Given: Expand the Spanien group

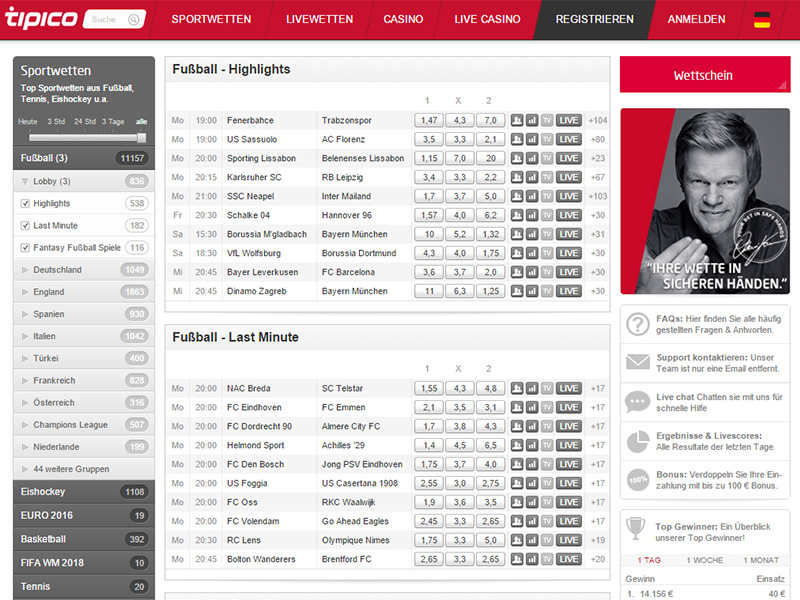Looking at the screenshot, I should [84, 314].
